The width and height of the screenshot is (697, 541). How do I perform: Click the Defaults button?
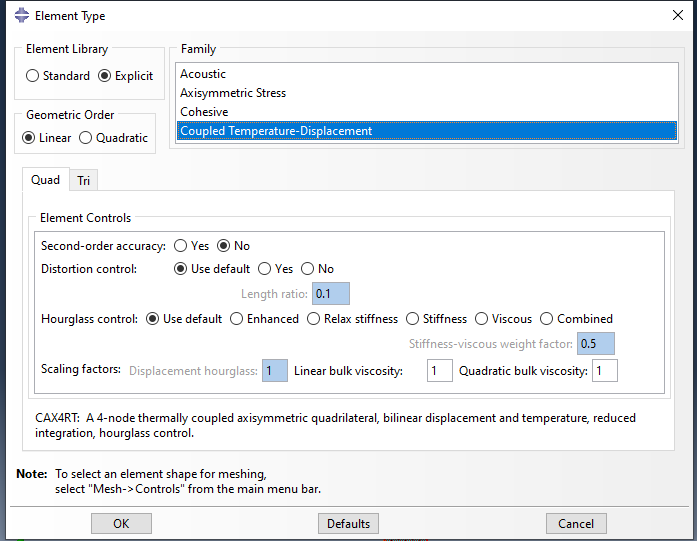click(x=348, y=524)
